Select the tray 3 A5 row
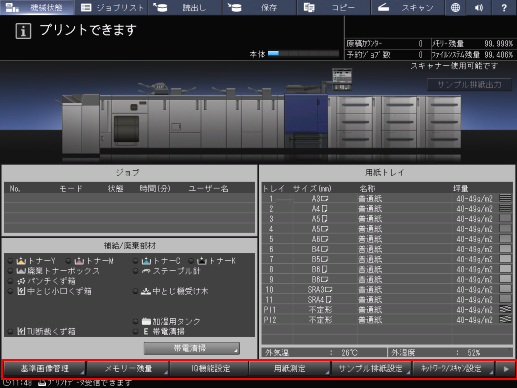 tap(387, 219)
